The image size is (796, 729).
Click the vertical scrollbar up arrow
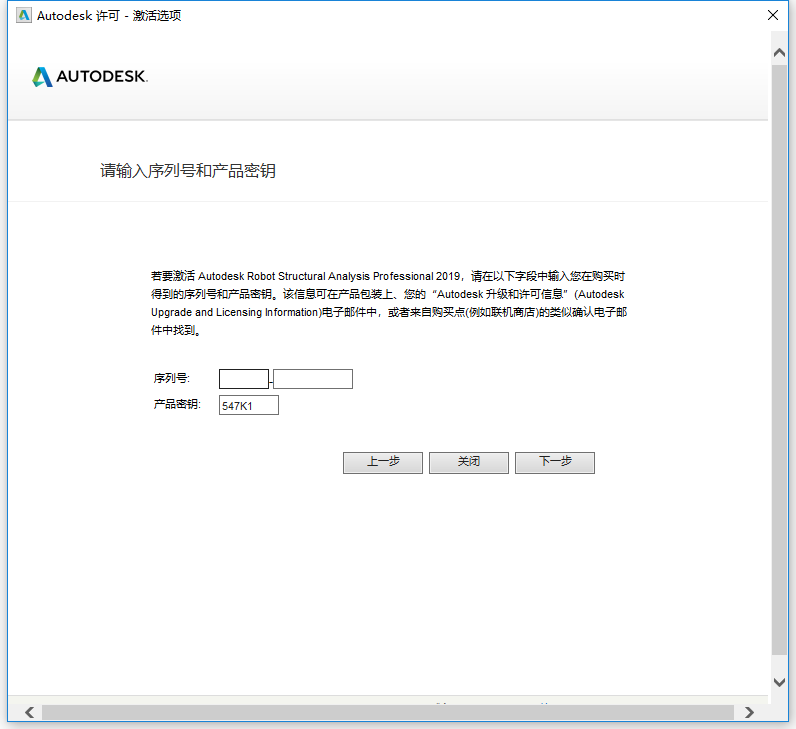779,52
